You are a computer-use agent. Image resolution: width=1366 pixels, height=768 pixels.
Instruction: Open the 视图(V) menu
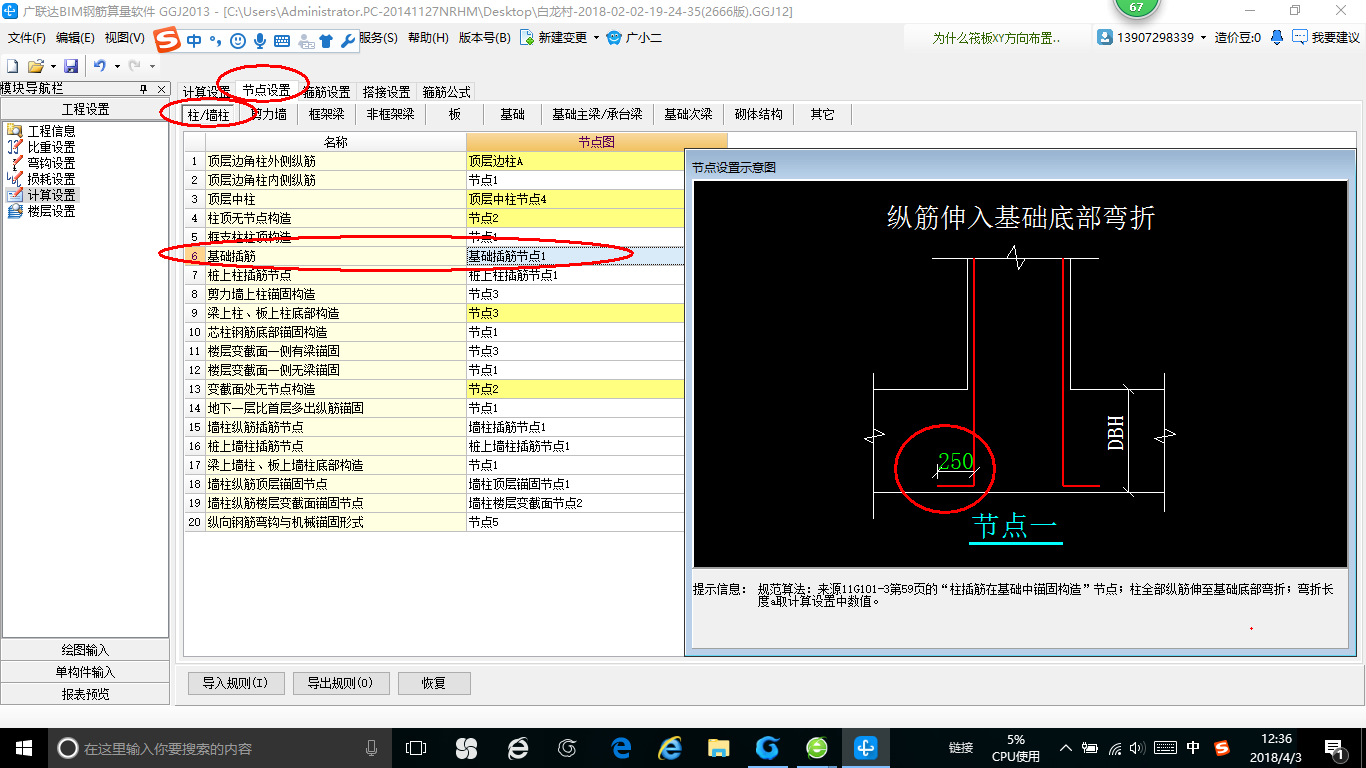tap(125, 38)
